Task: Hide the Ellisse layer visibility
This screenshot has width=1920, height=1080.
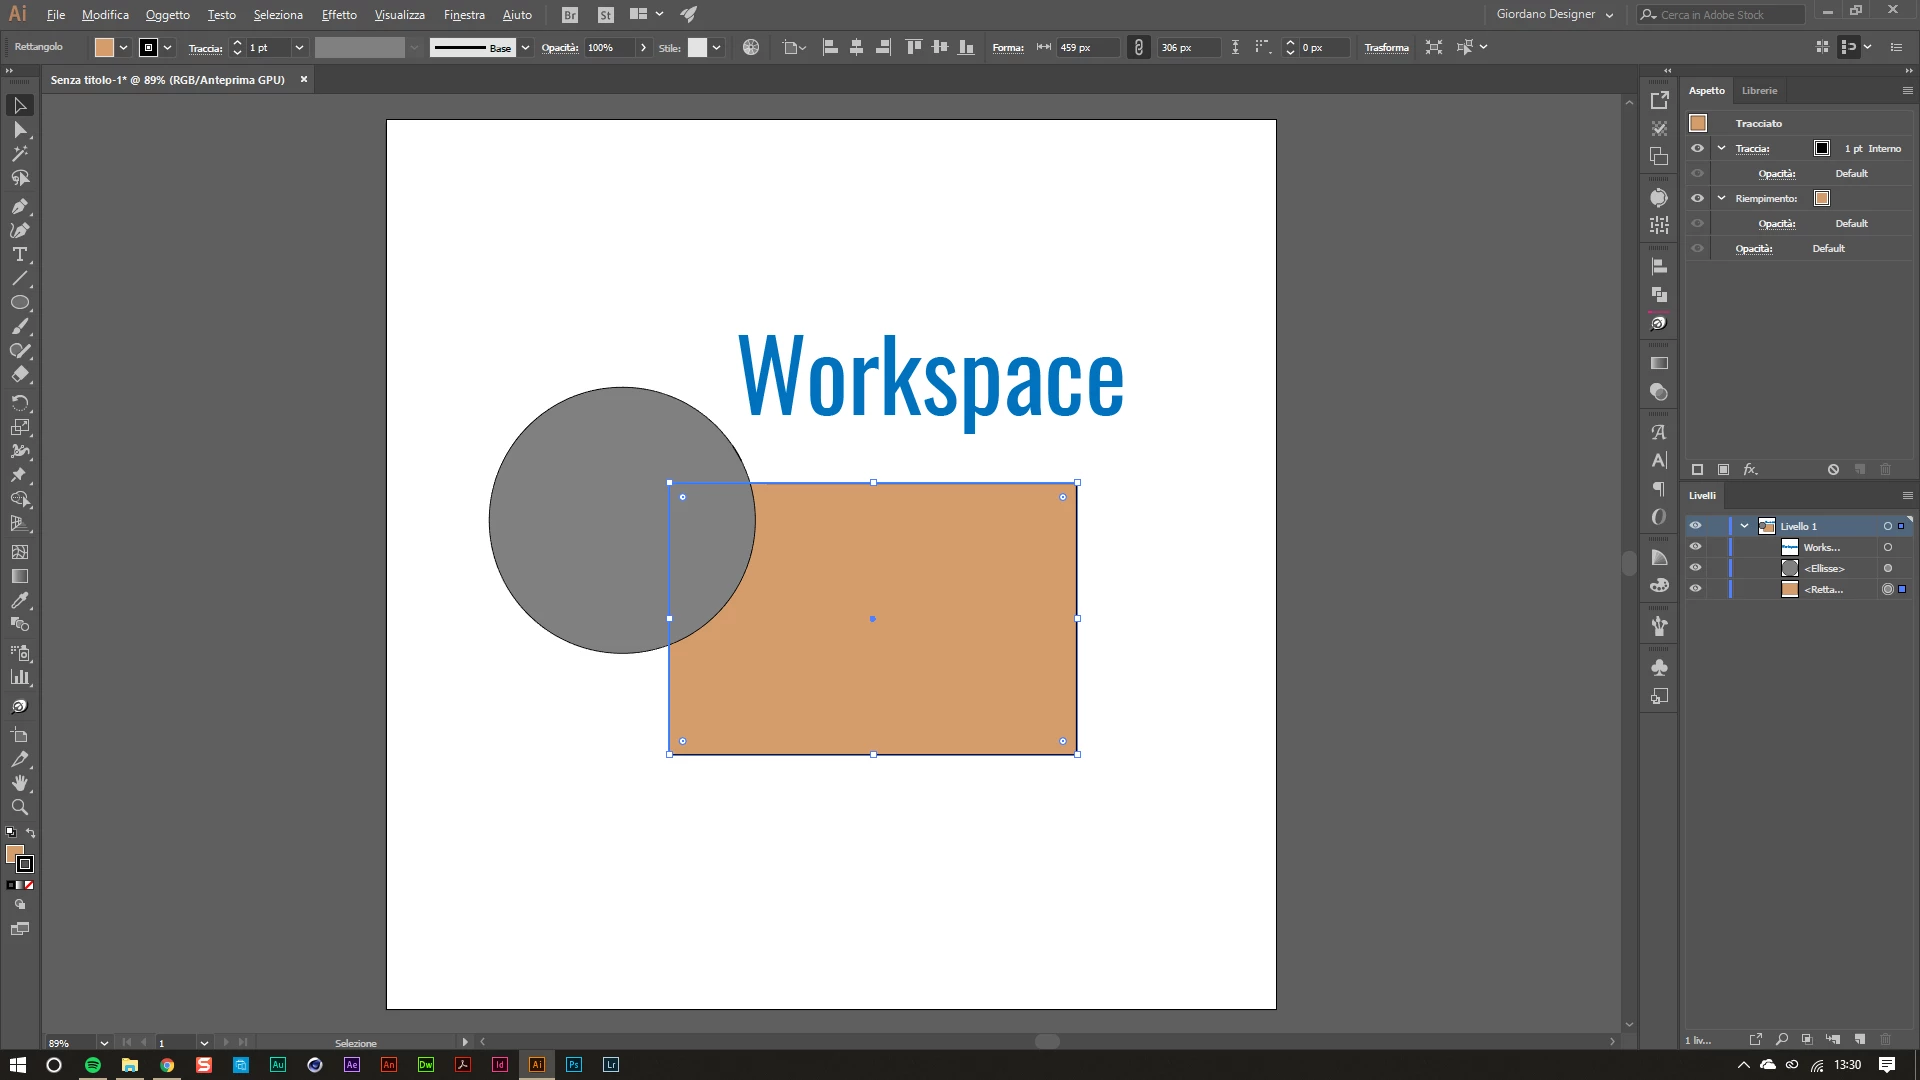Action: tap(1695, 568)
